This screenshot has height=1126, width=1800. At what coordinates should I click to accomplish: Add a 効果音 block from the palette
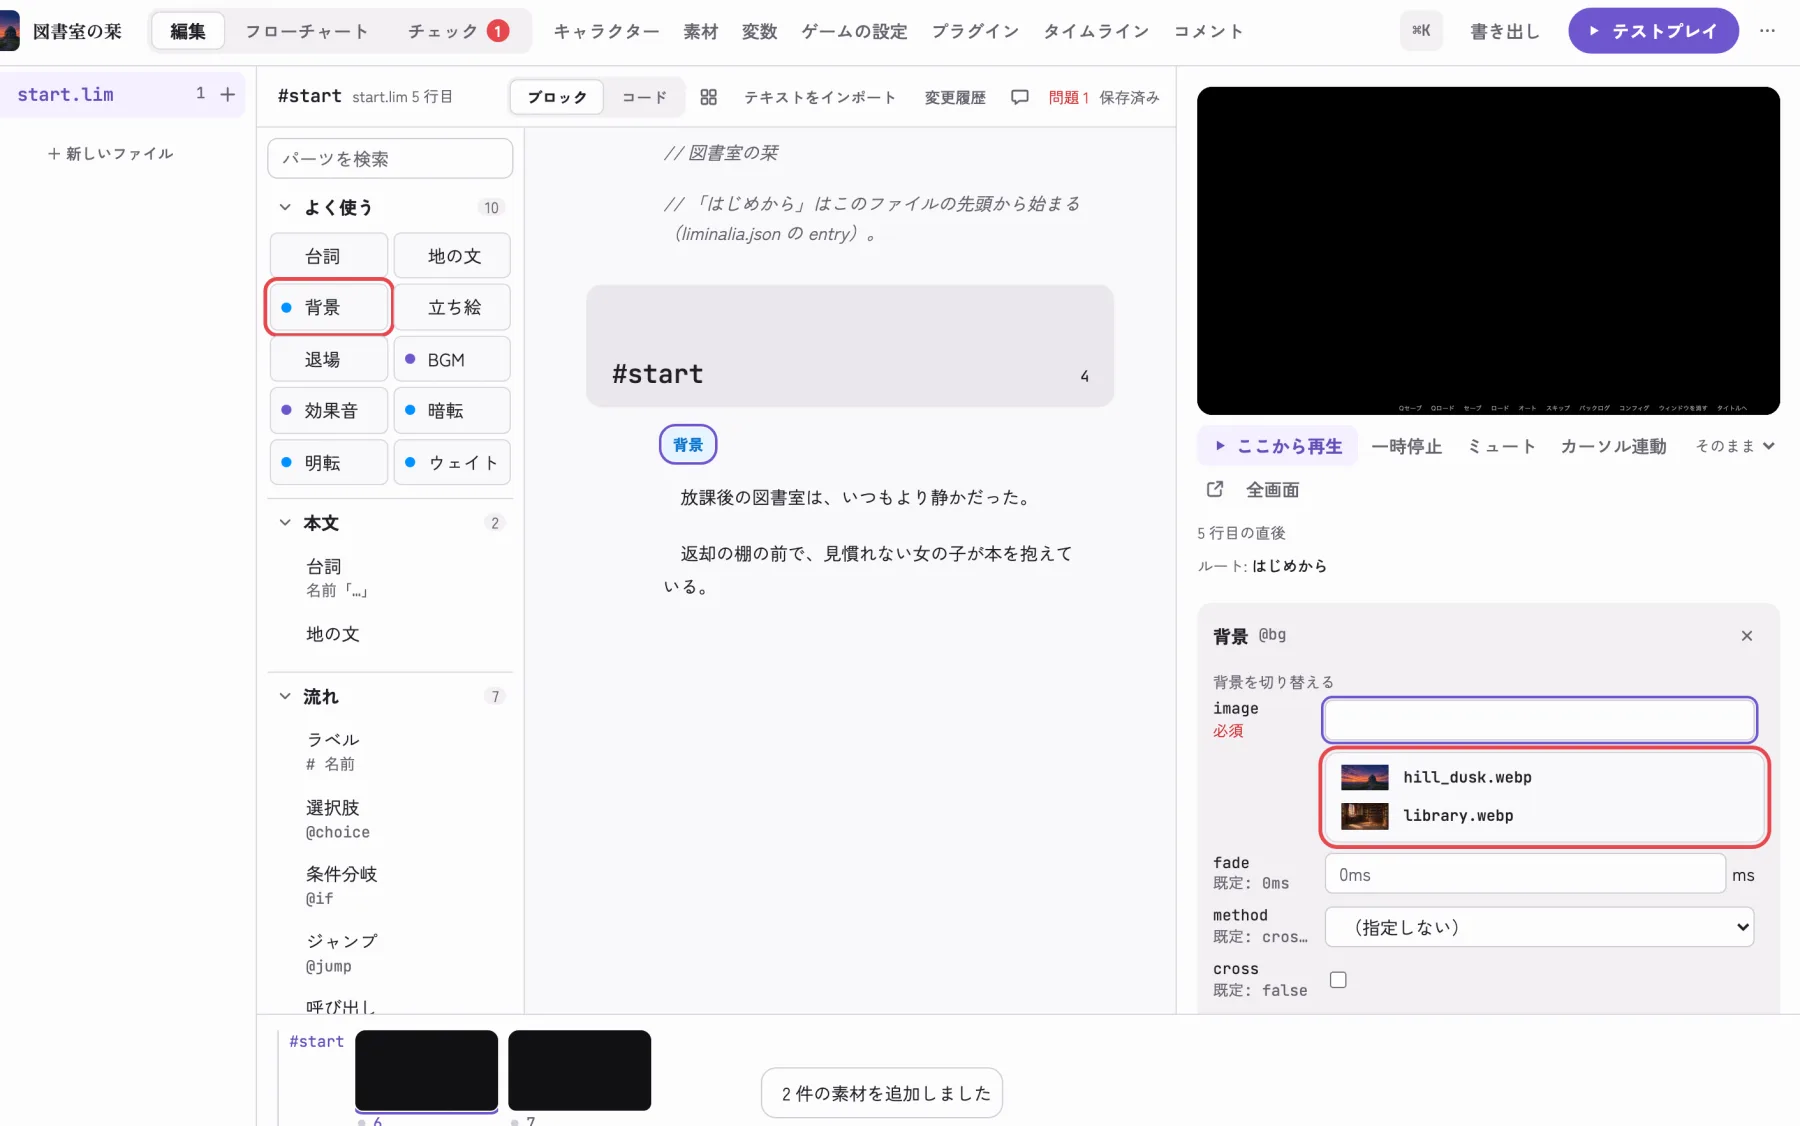point(329,410)
